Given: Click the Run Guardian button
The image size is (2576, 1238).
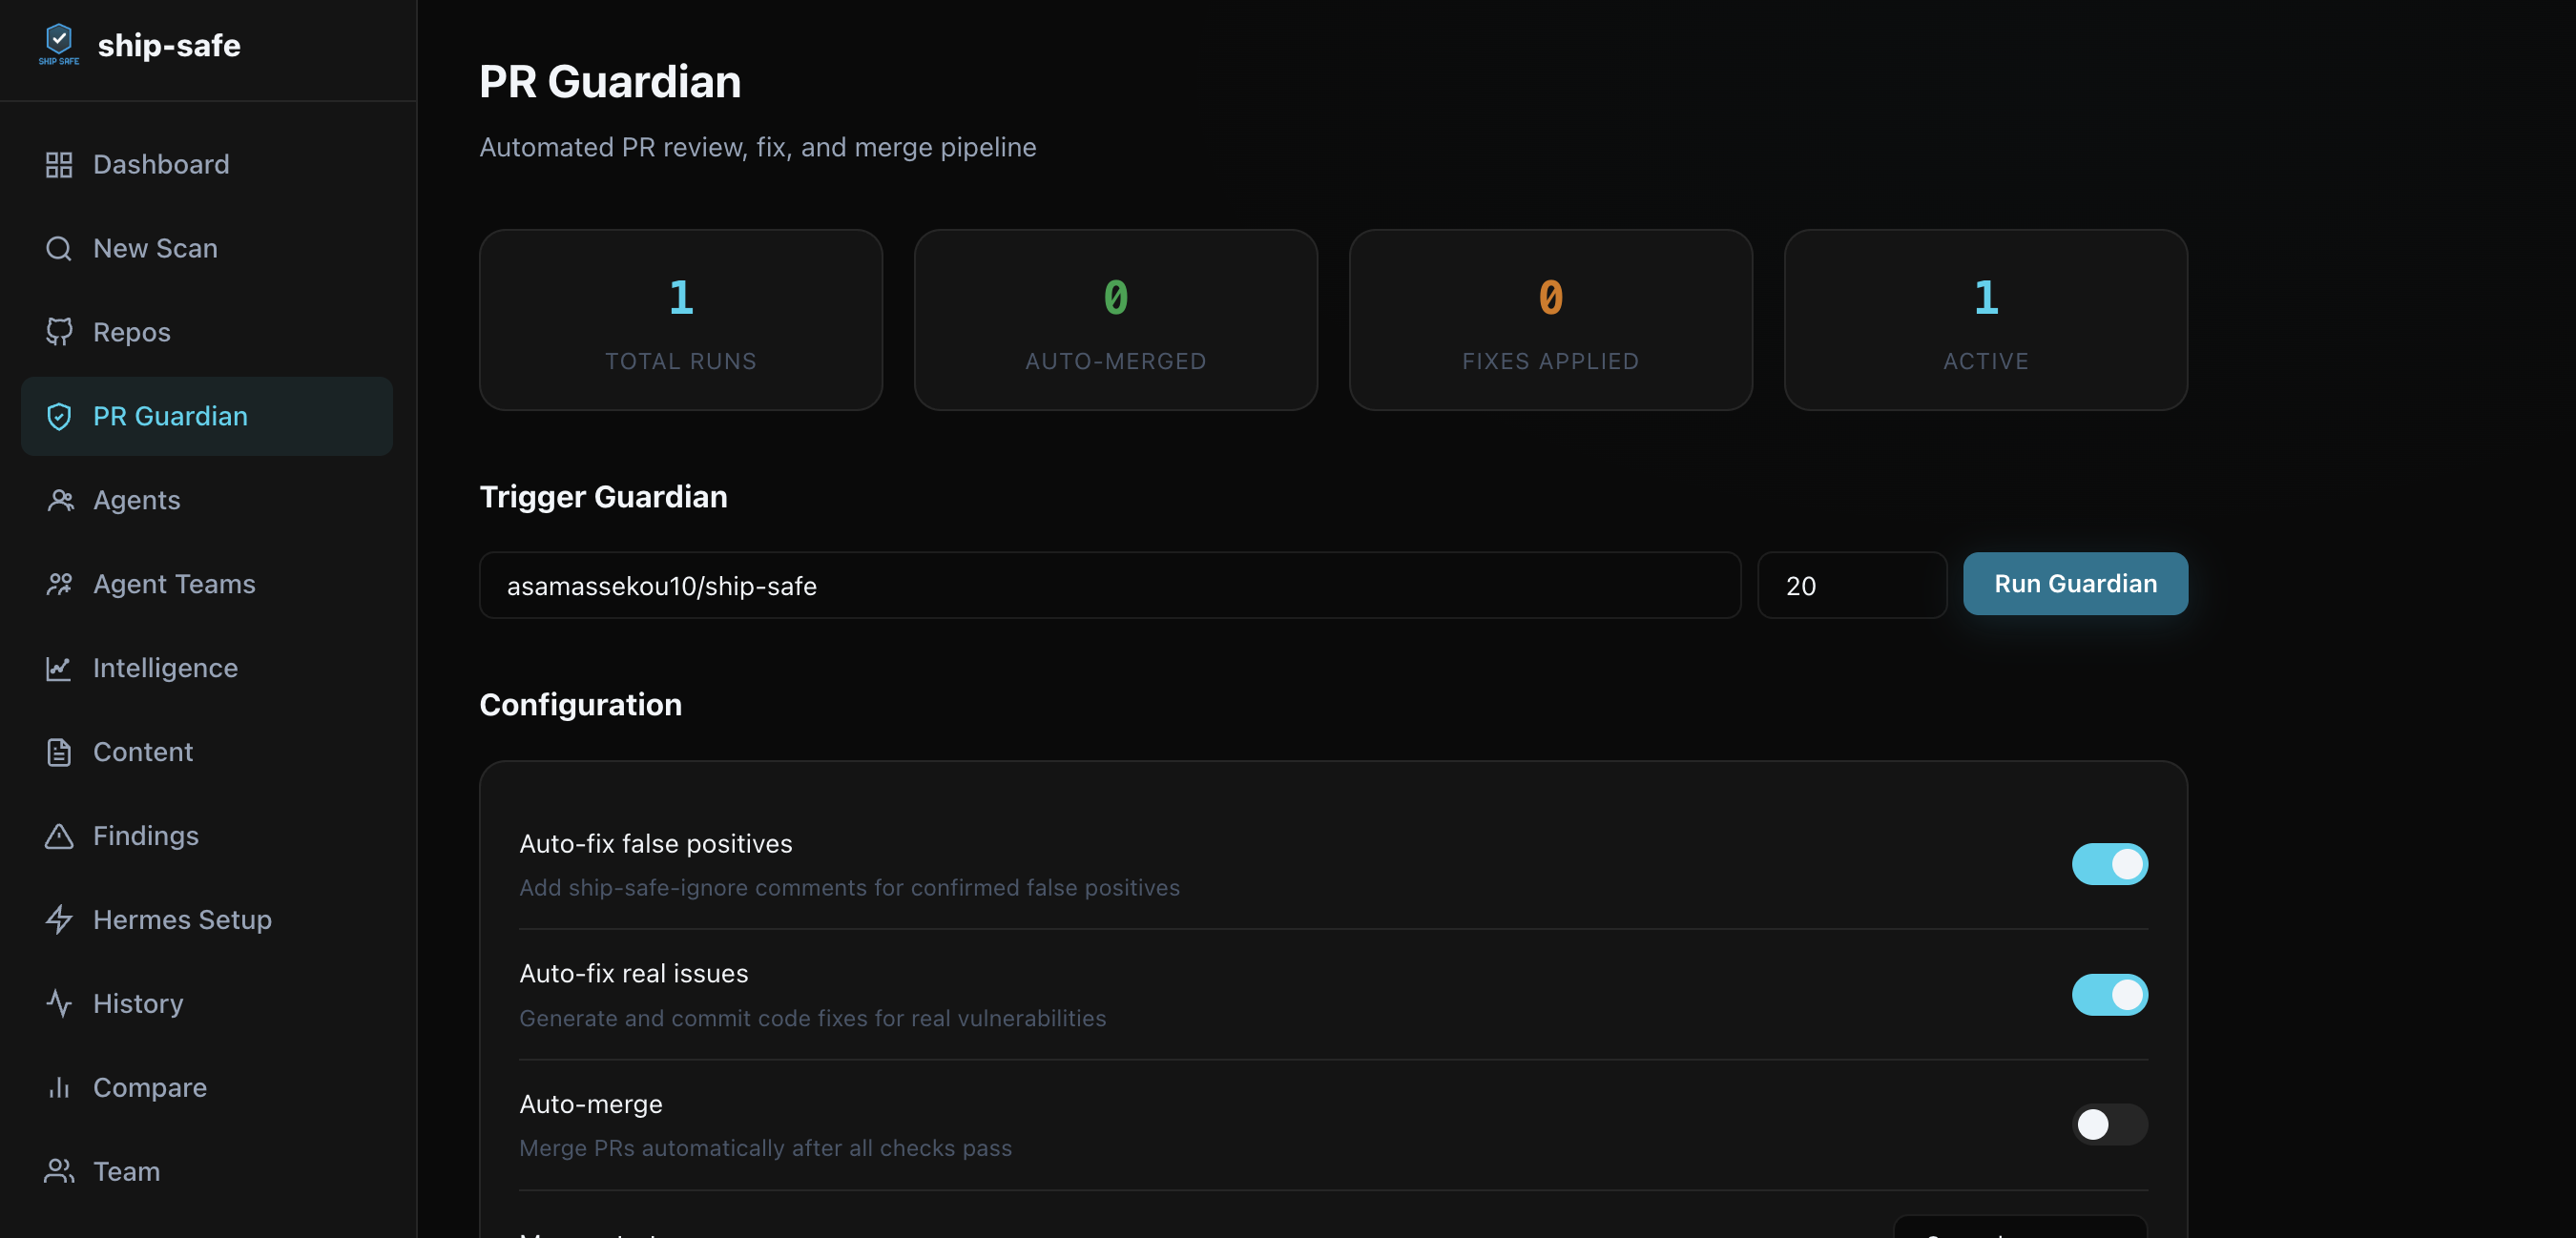Looking at the screenshot, I should [x=2075, y=584].
